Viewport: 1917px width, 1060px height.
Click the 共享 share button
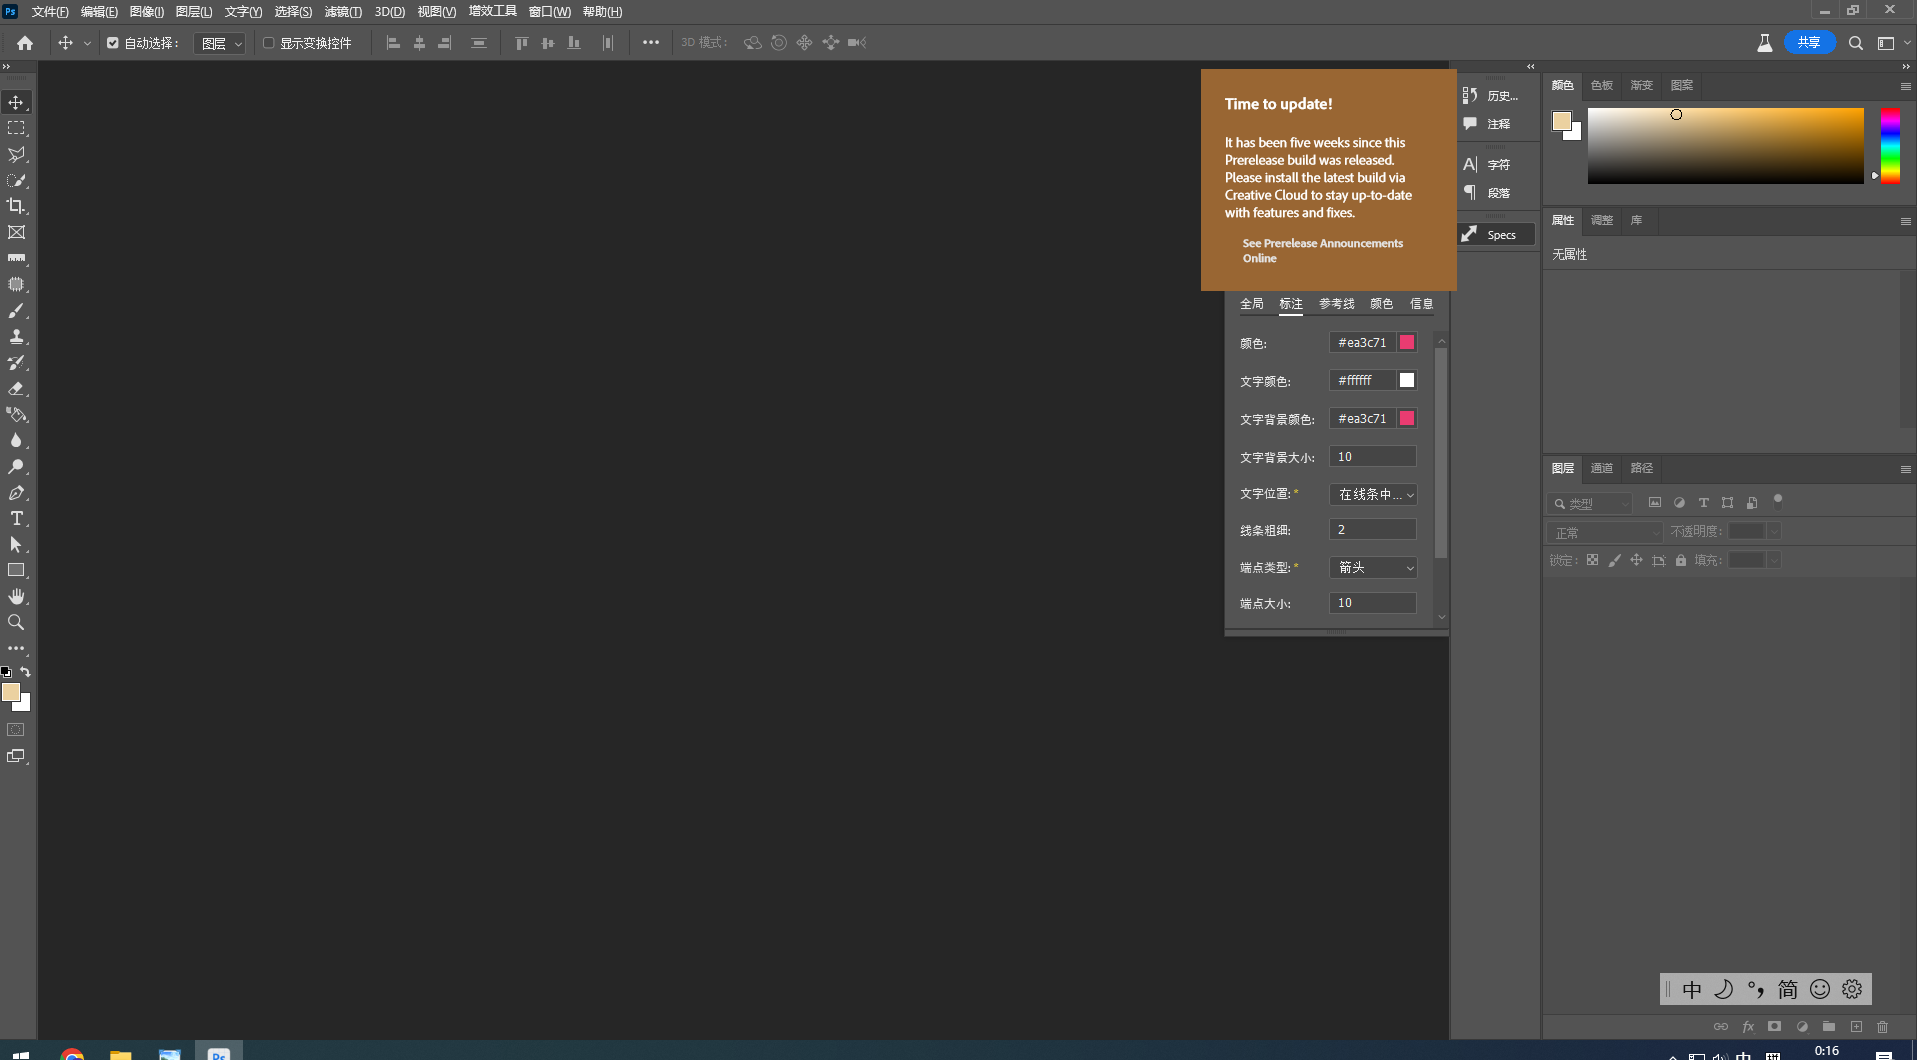pos(1808,42)
